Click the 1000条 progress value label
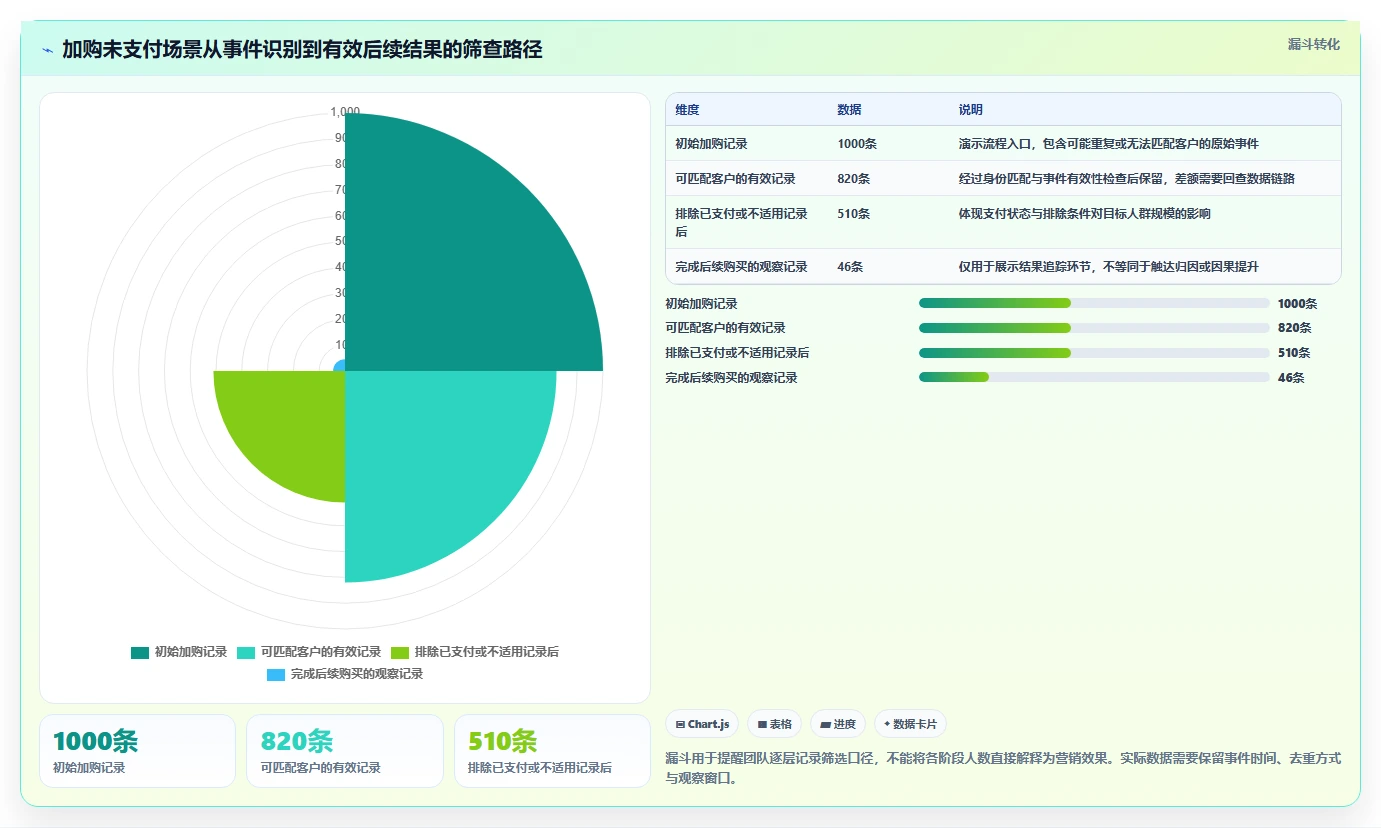Image resolution: width=1381 pixels, height=828 pixels. click(x=1297, y=304)
